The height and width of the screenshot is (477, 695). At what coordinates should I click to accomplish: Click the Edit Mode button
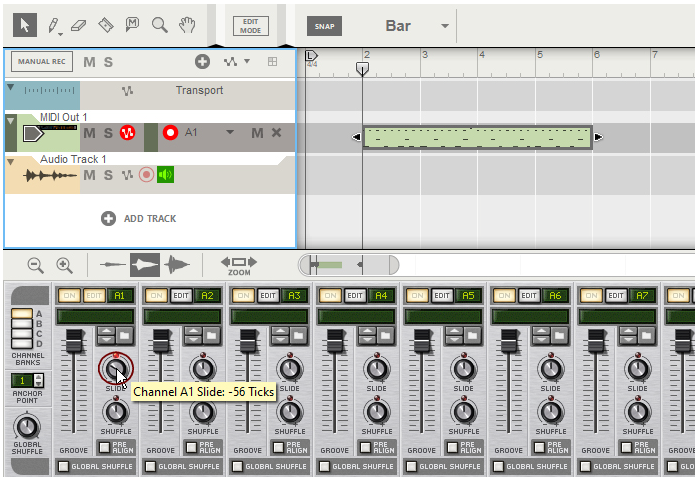coord(251,26)
